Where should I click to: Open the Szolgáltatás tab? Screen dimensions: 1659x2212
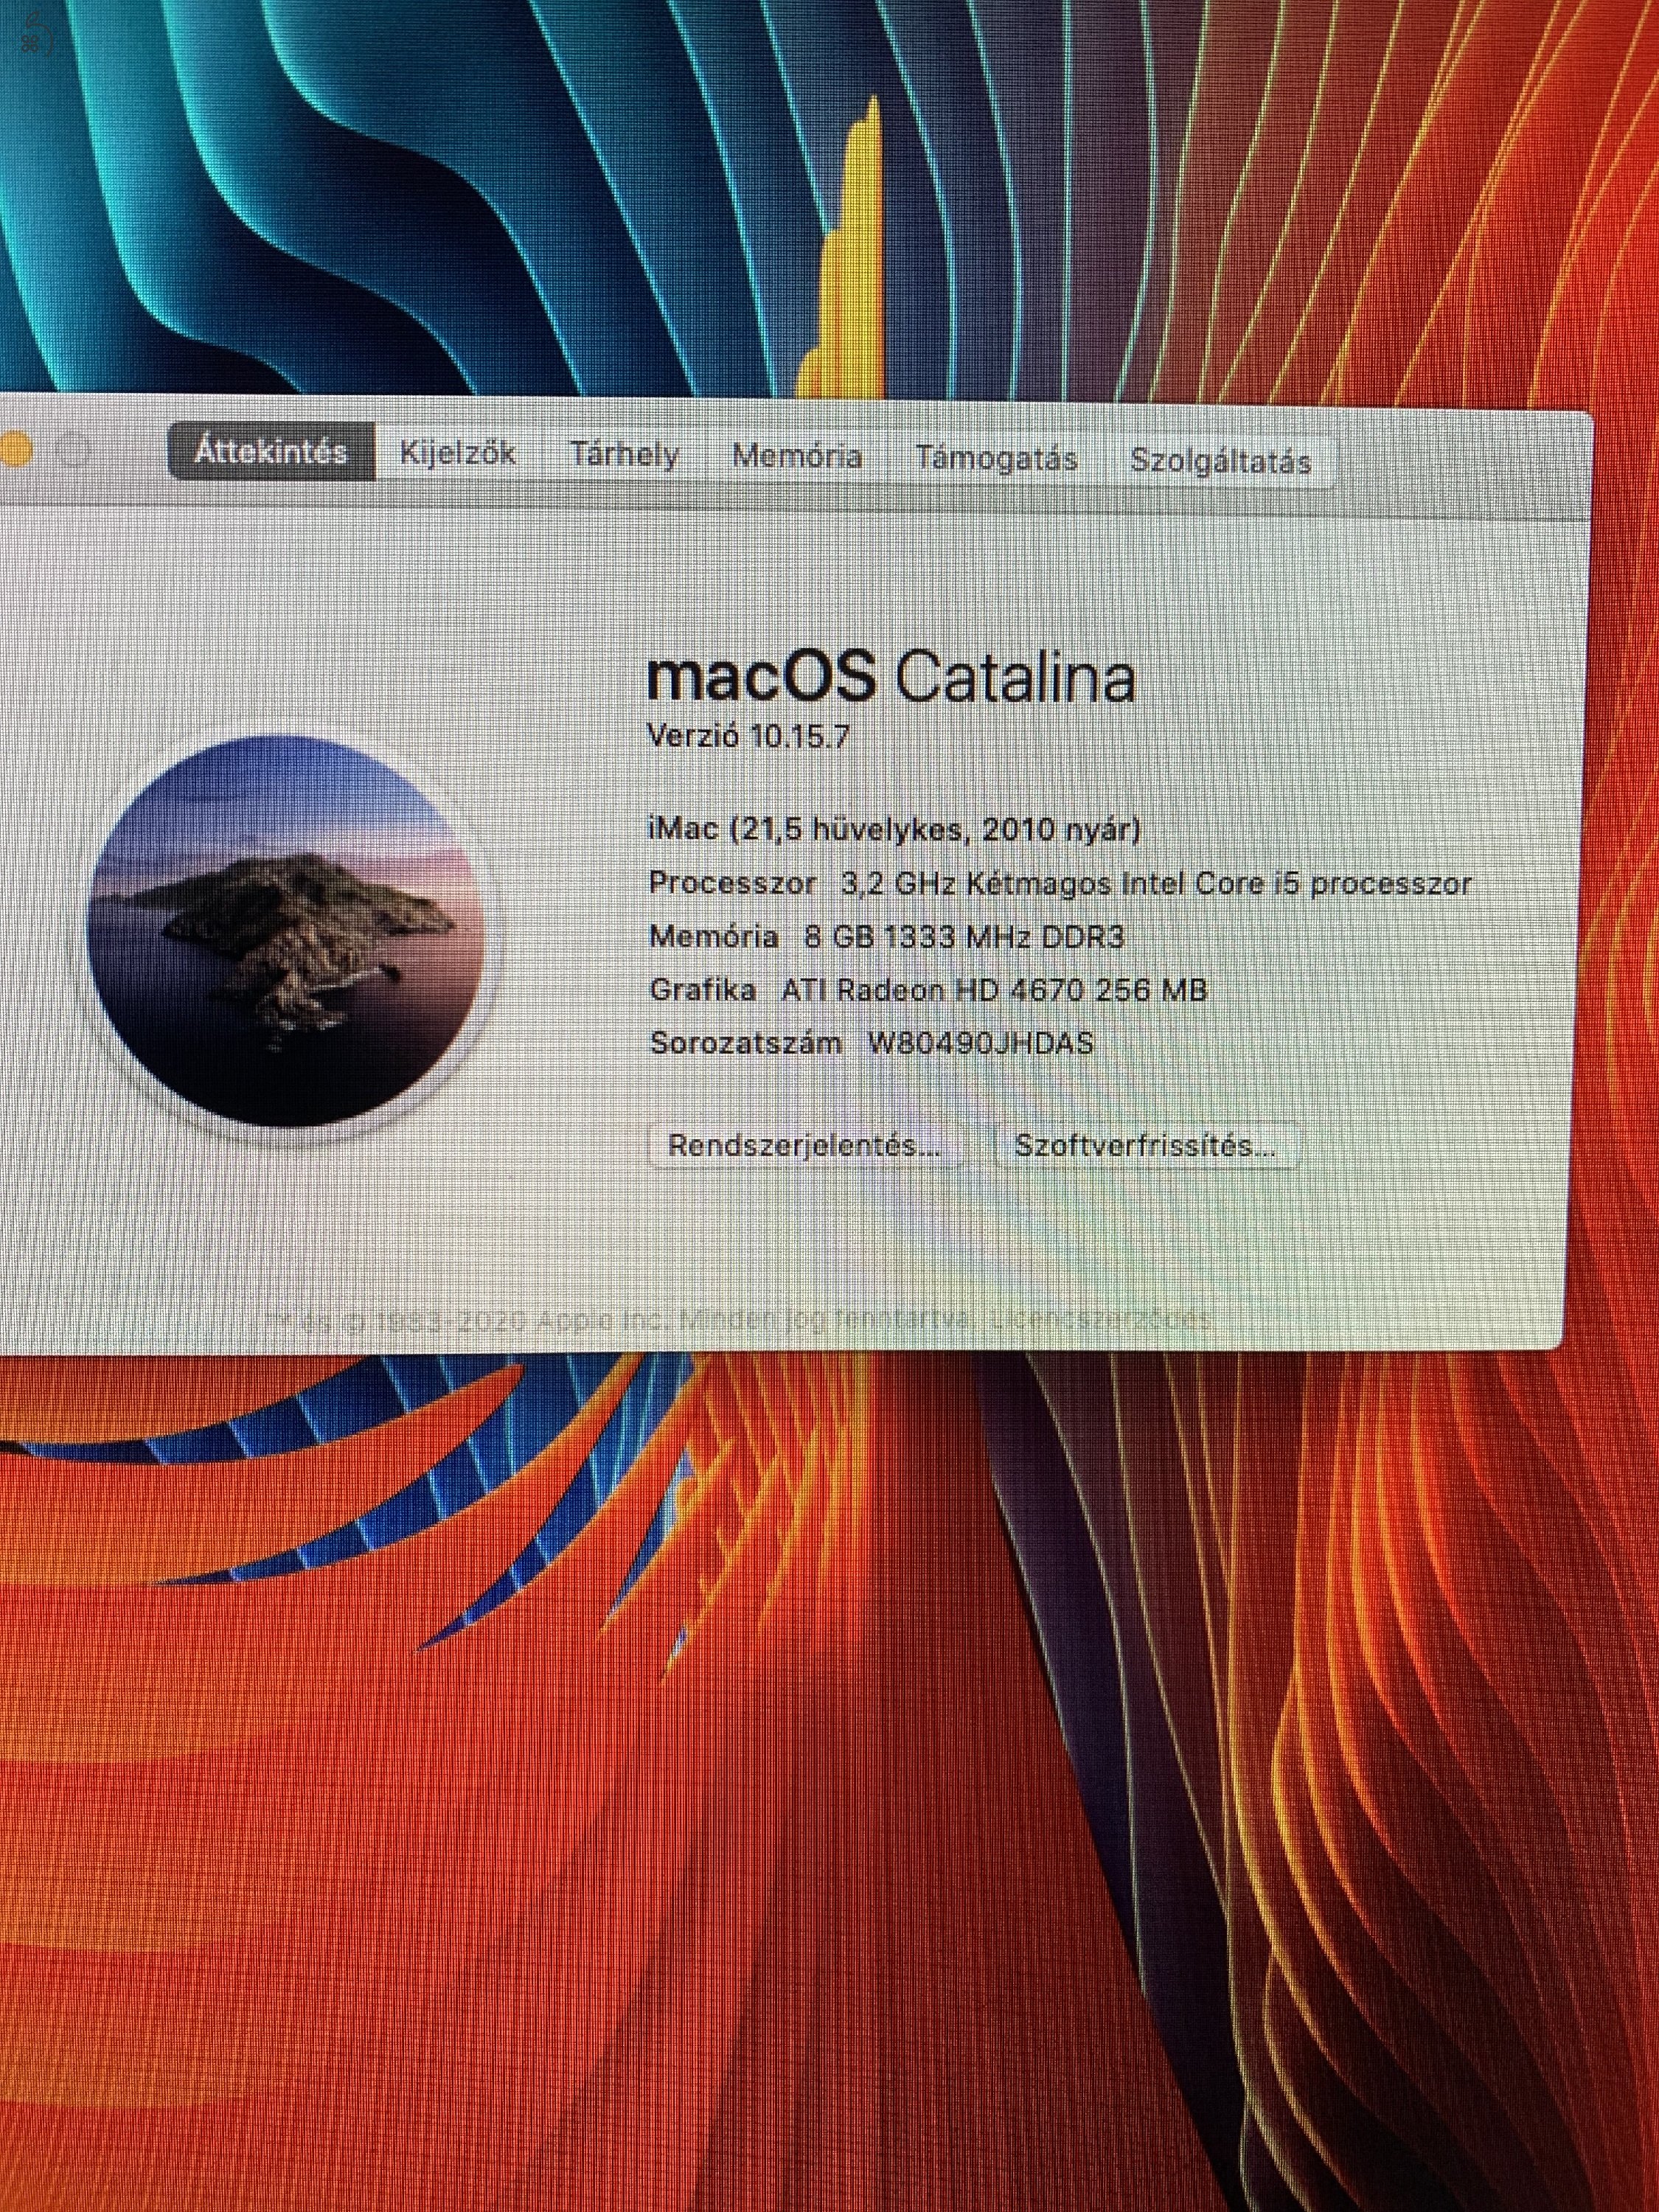click(x=1220, y=461)
